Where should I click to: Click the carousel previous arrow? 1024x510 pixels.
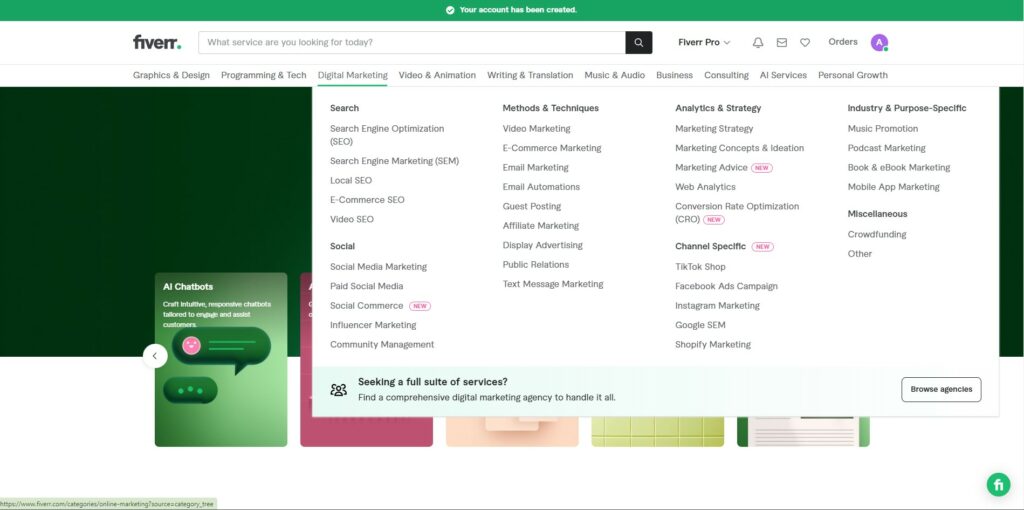coord(155,356)
